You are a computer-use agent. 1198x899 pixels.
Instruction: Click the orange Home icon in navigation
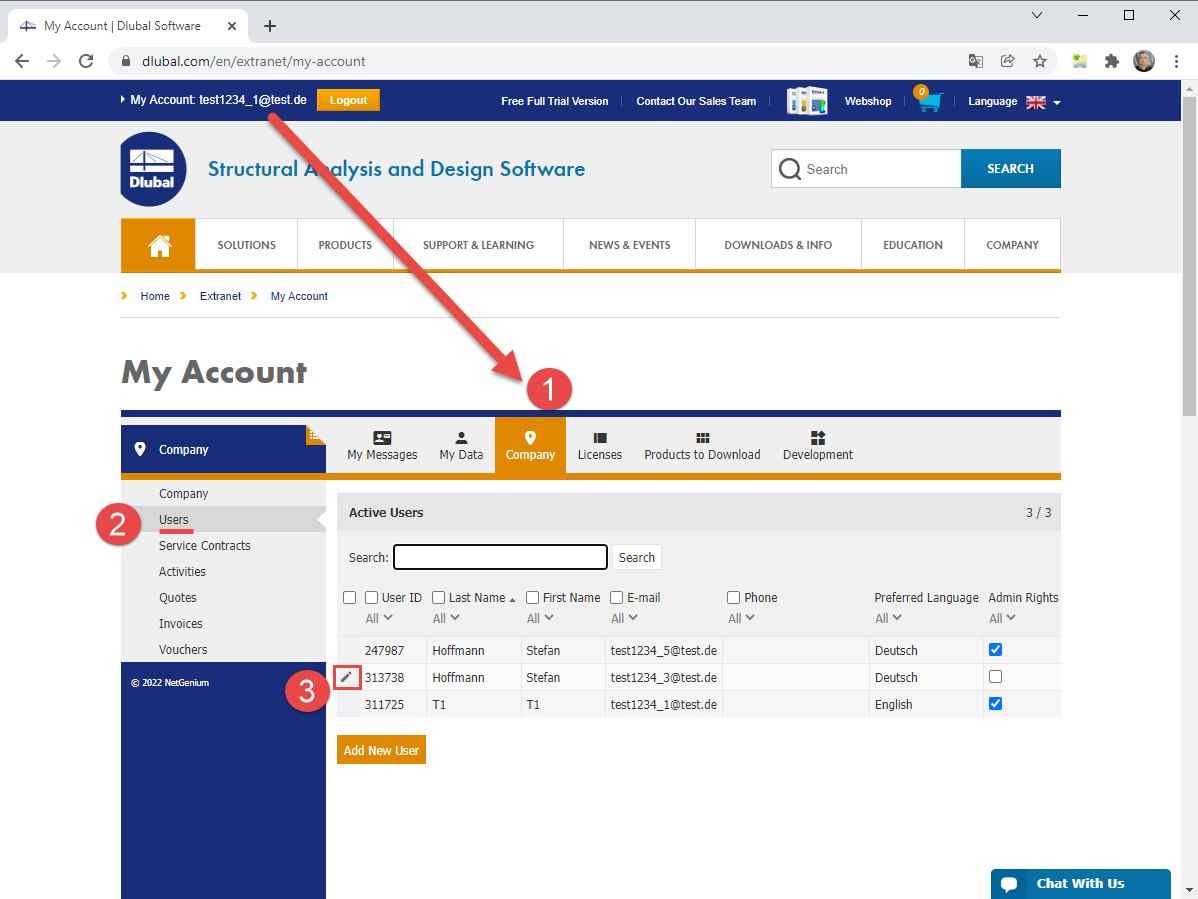(159, 245)
